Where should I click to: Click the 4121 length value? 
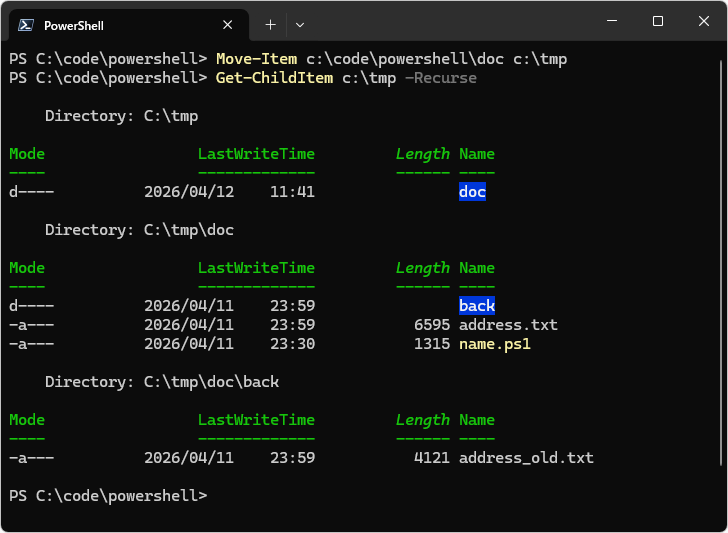[x=432, y=458]
